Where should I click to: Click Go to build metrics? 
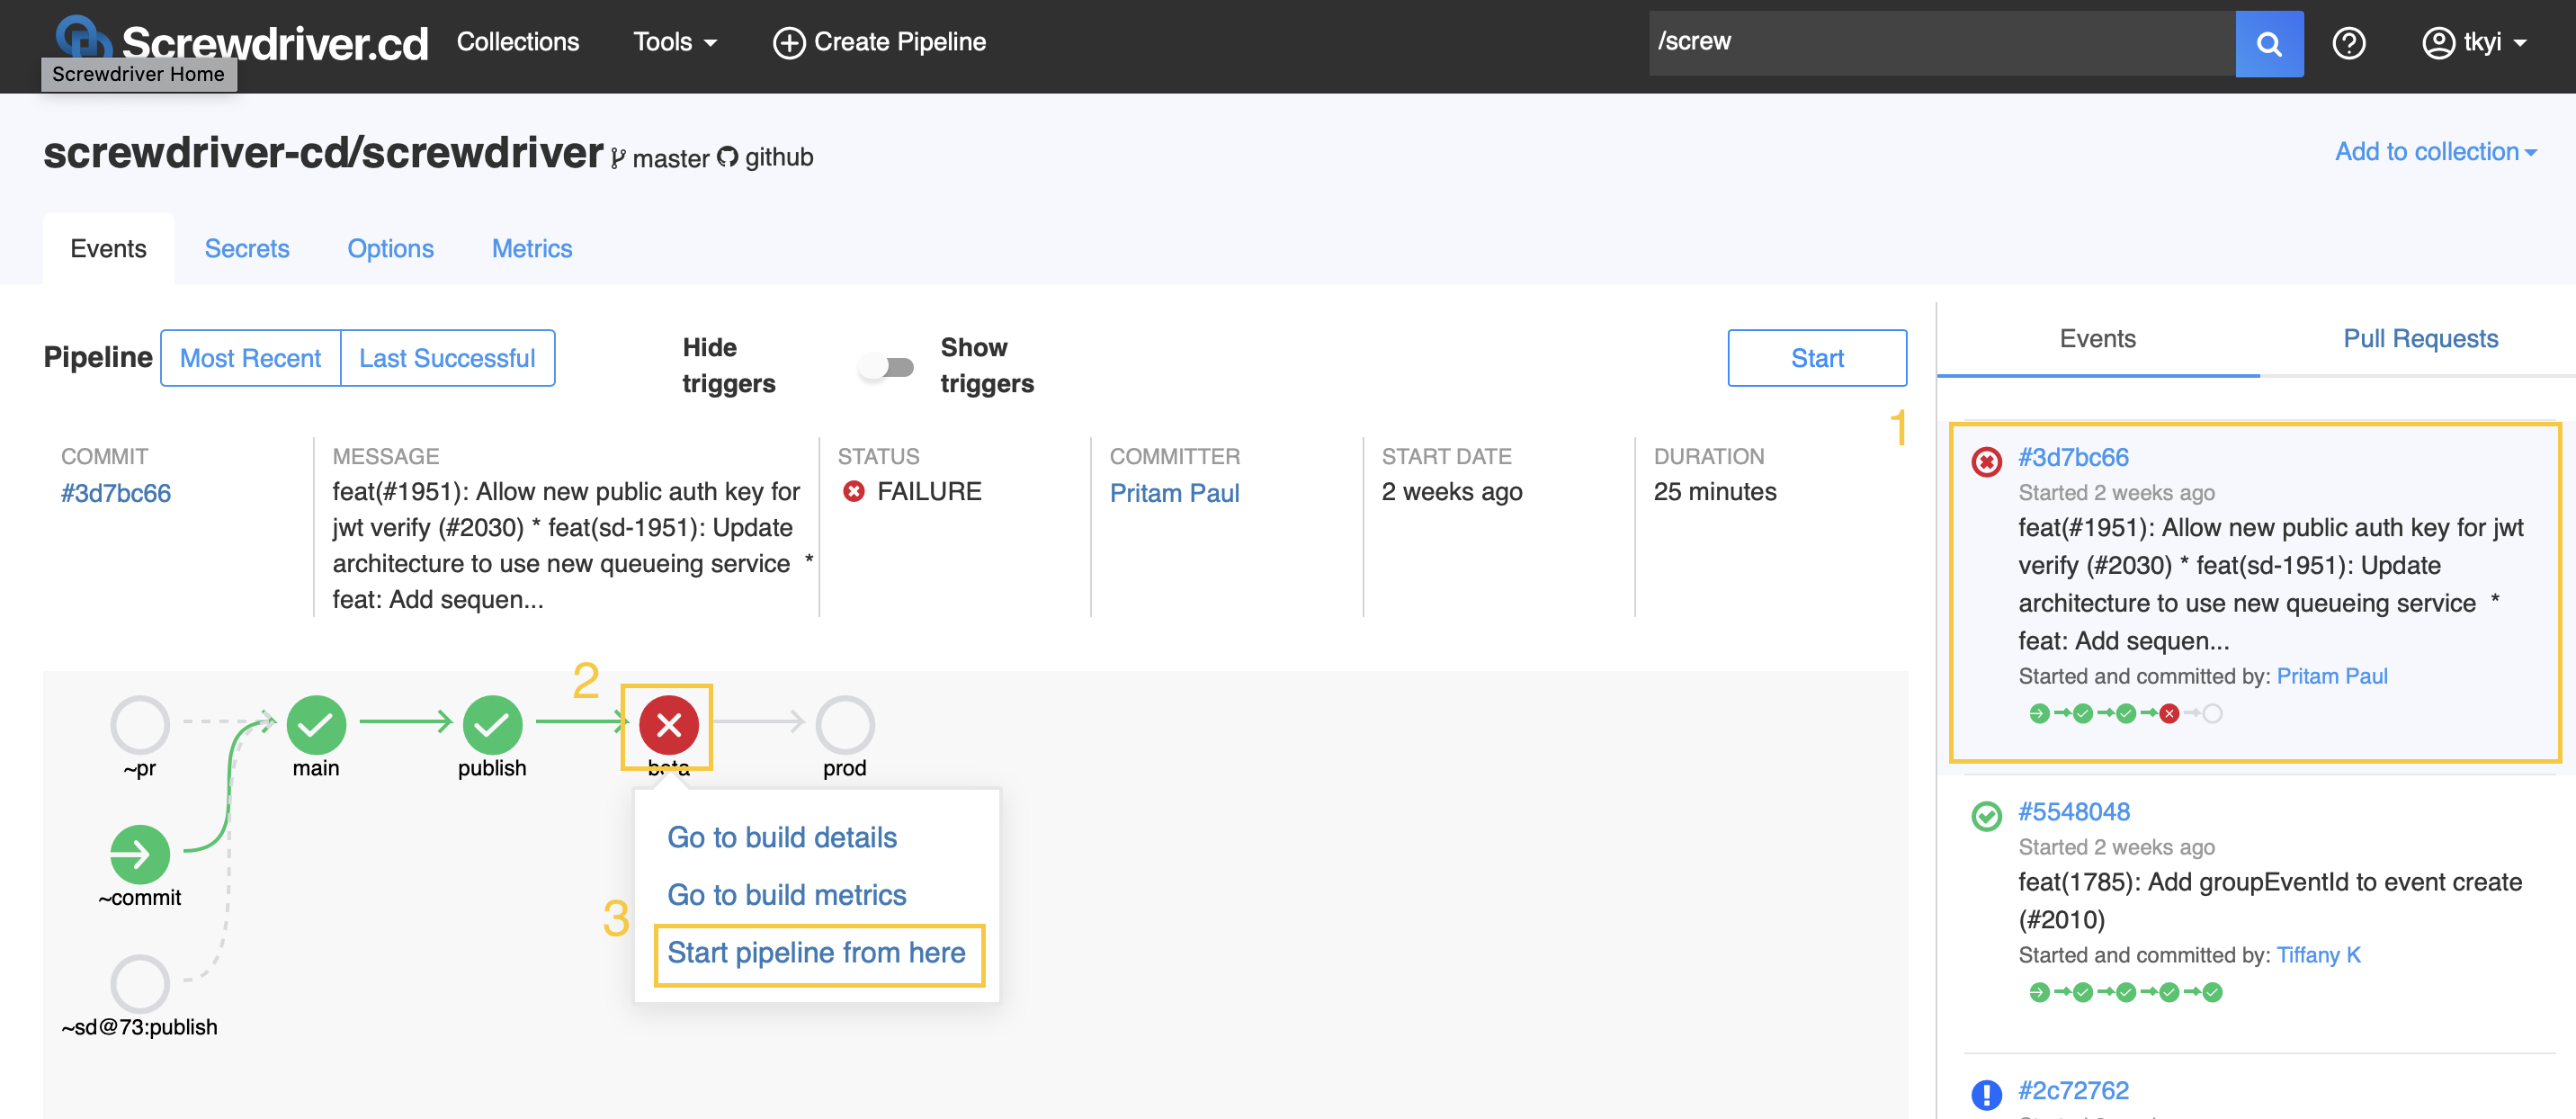(x=786, y=894)
